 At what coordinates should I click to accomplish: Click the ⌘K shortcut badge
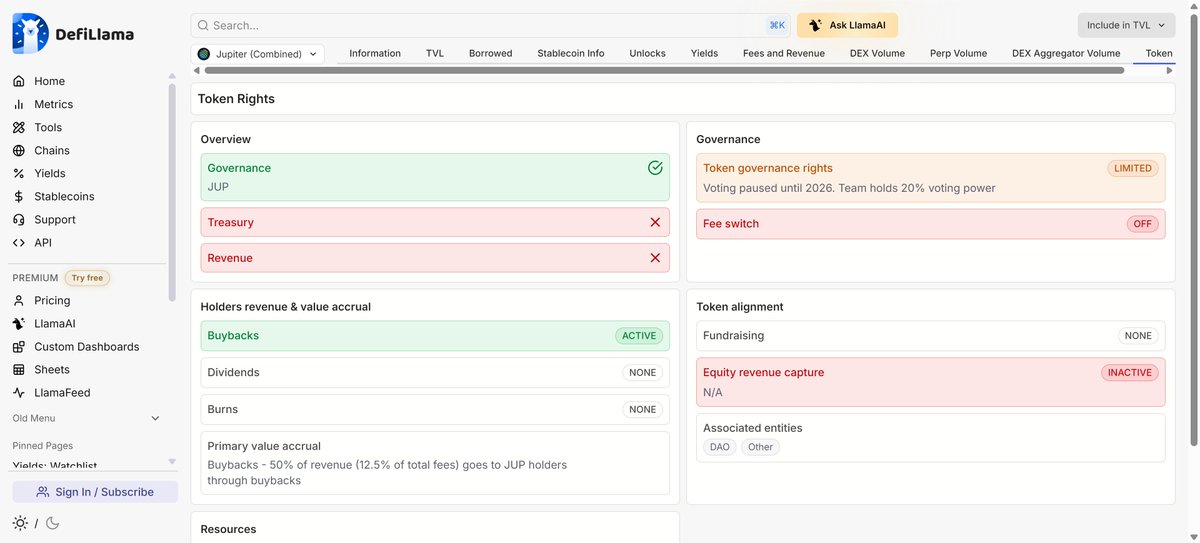coord(777,25)
